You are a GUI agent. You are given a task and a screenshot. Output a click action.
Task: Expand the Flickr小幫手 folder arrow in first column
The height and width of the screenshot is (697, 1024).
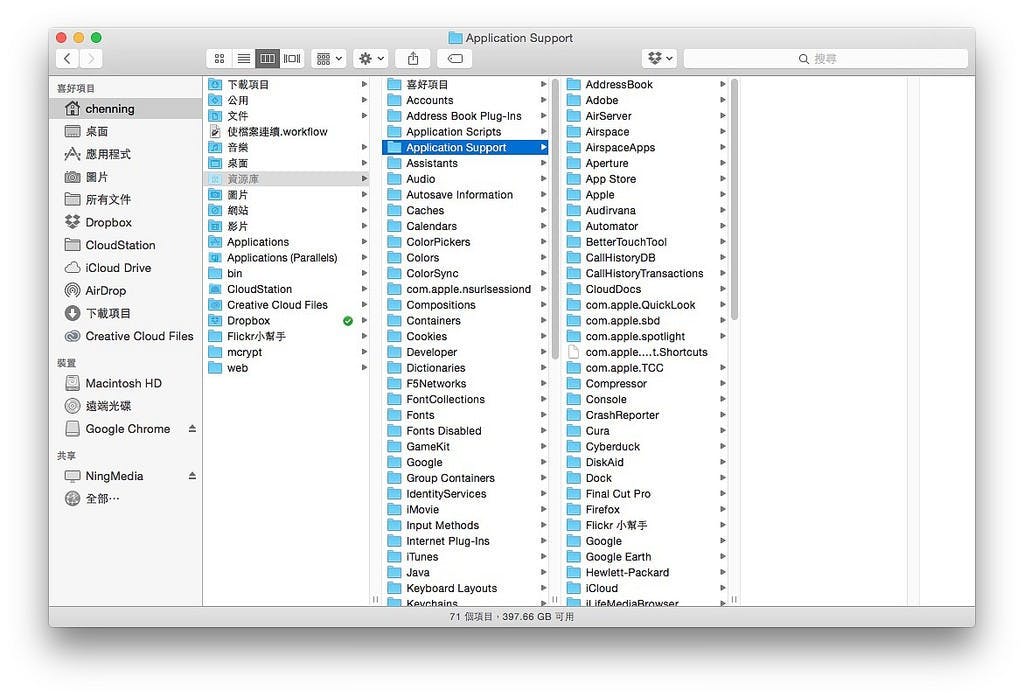(364, 336)
